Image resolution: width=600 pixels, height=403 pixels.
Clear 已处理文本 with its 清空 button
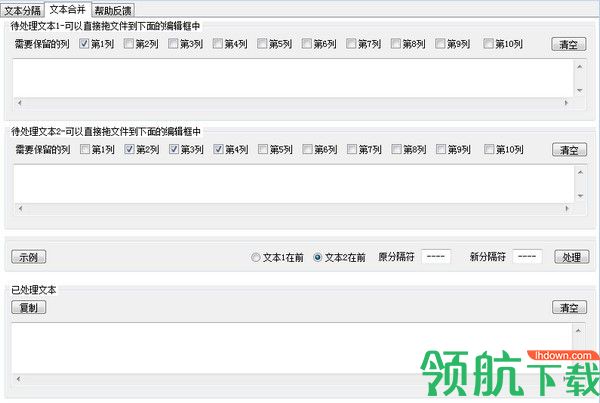569,307
